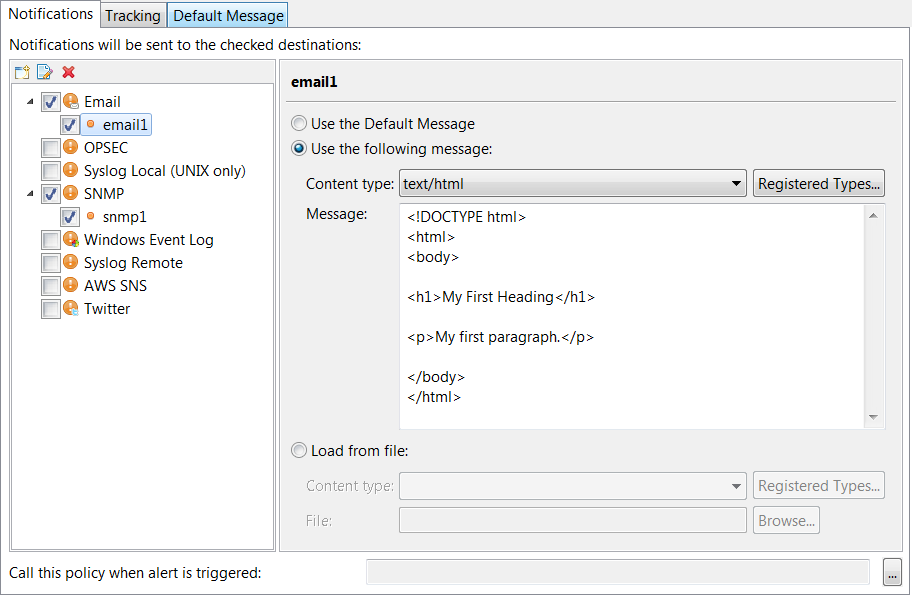The width and height of the screenshot is (912, 596).
Task: Collapse the Email tree node
Action: [x=30, y=101]
